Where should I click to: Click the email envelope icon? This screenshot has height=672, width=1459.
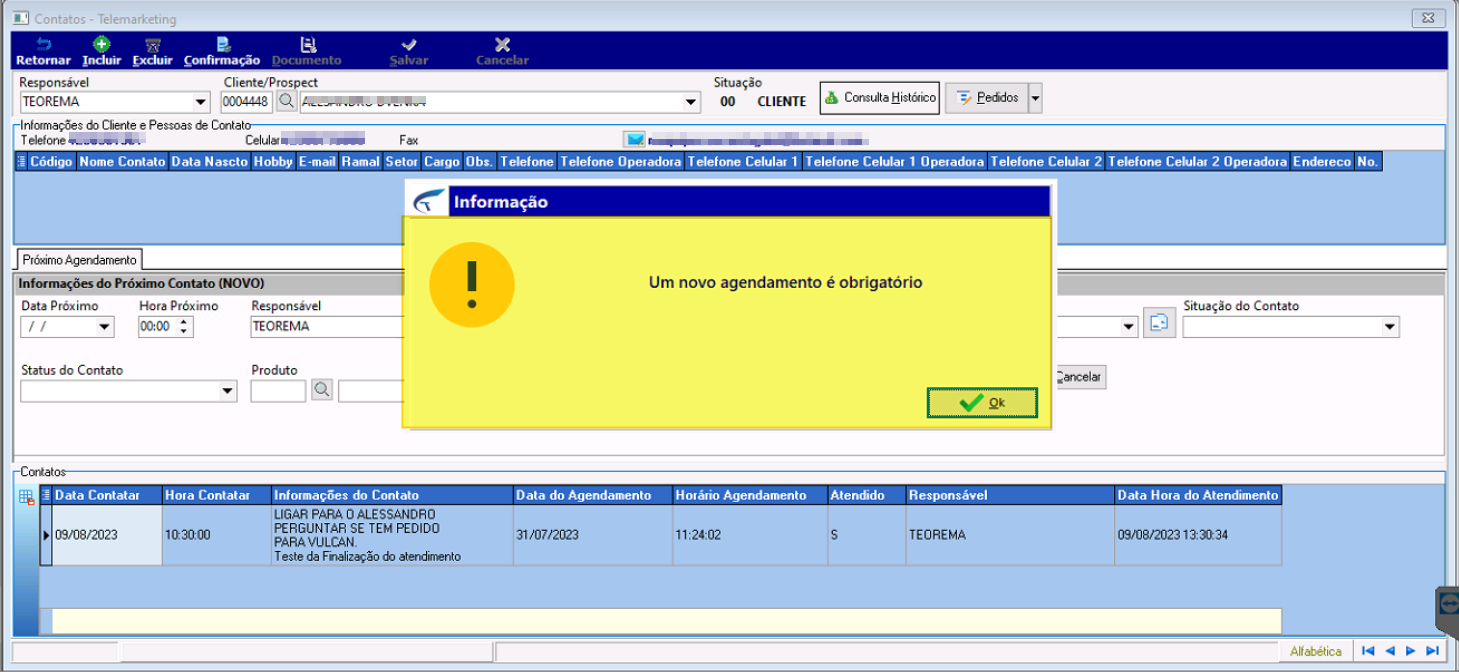633,140
